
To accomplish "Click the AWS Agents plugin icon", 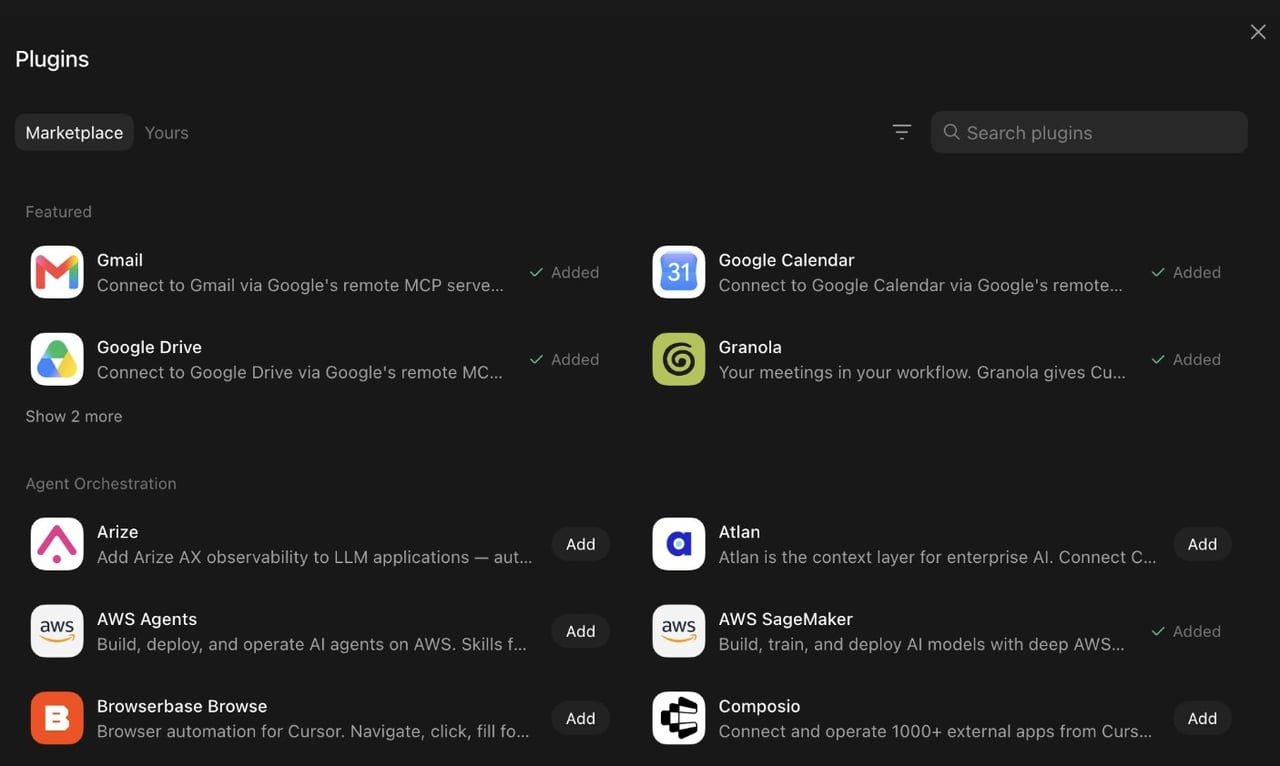I will (57, 631).
